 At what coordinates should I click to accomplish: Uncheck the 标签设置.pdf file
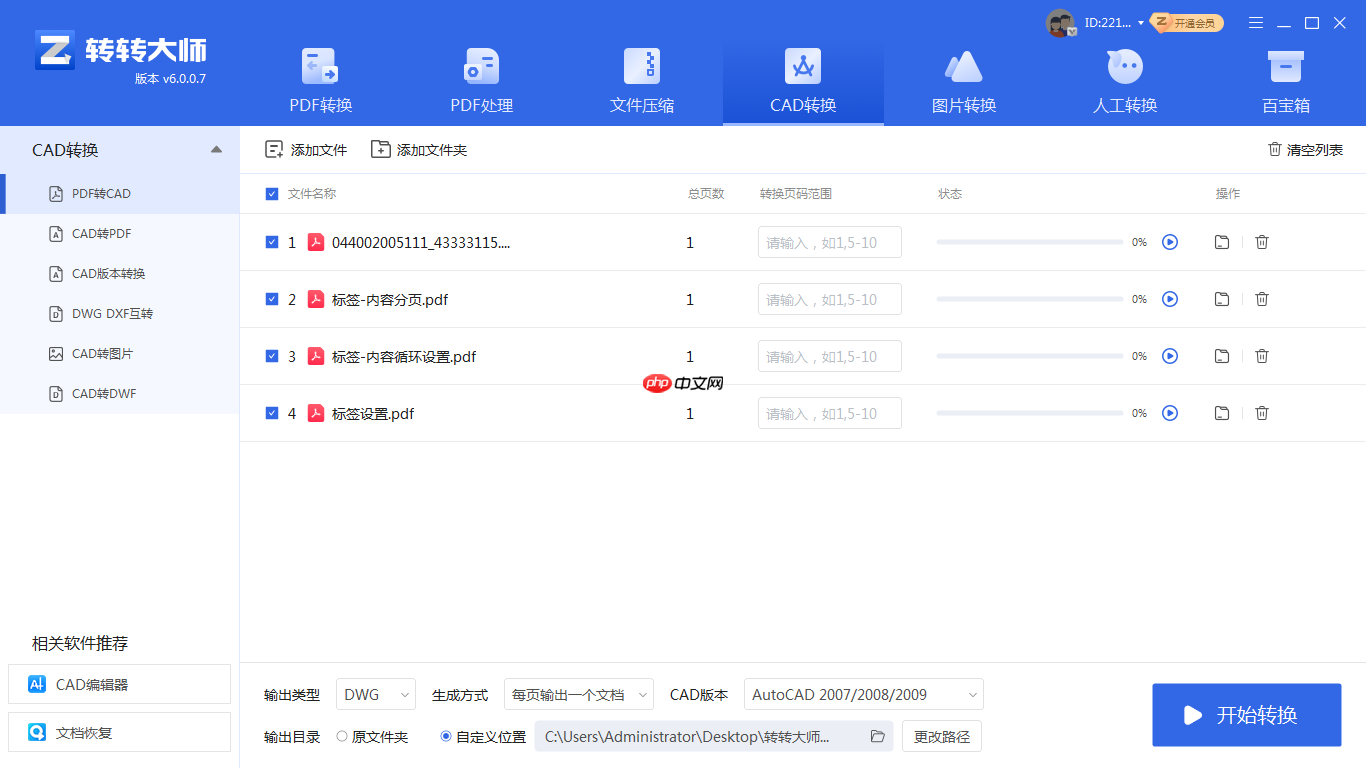[x=271, y=413]
